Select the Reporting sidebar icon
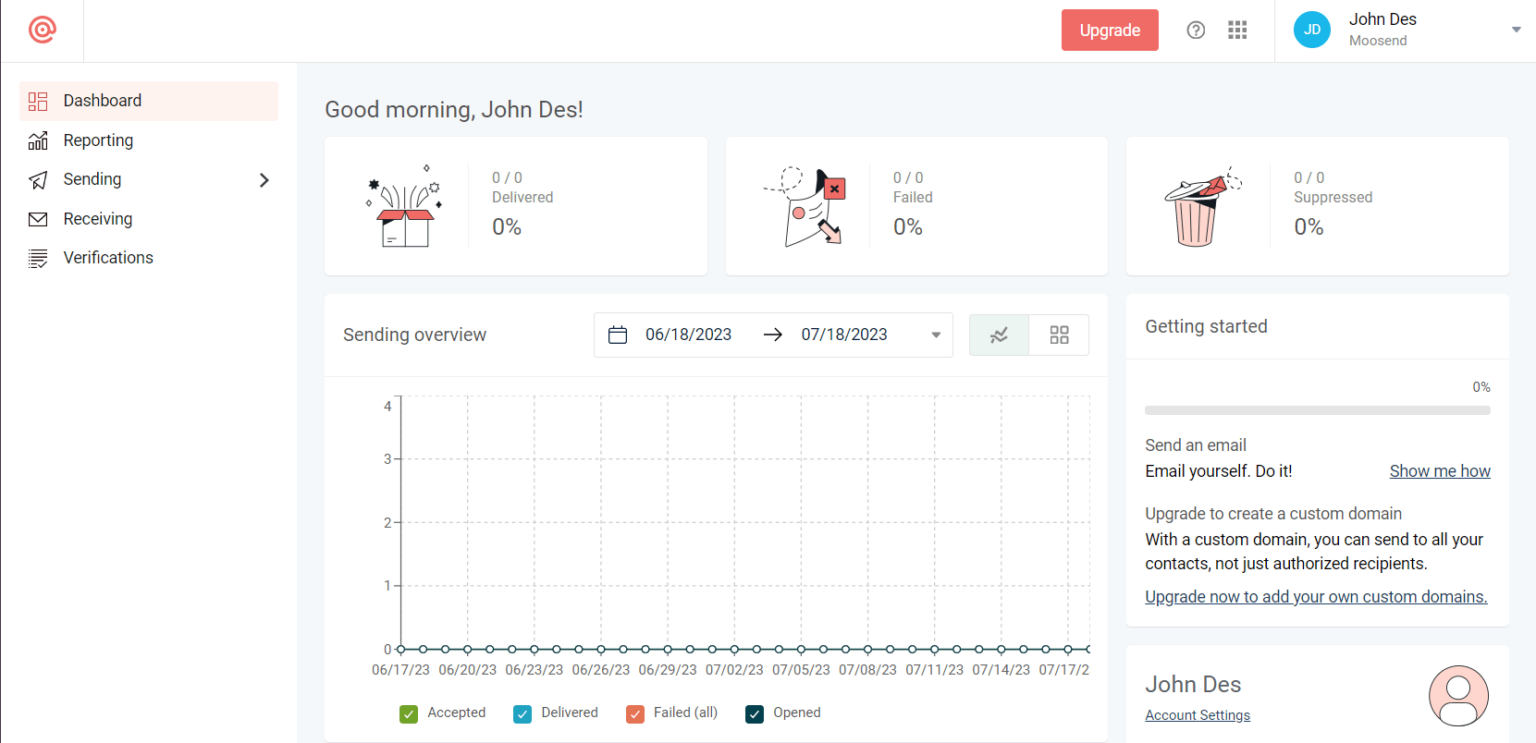Viewport: 1536px width, 743px height. click(x=37, y=140)
